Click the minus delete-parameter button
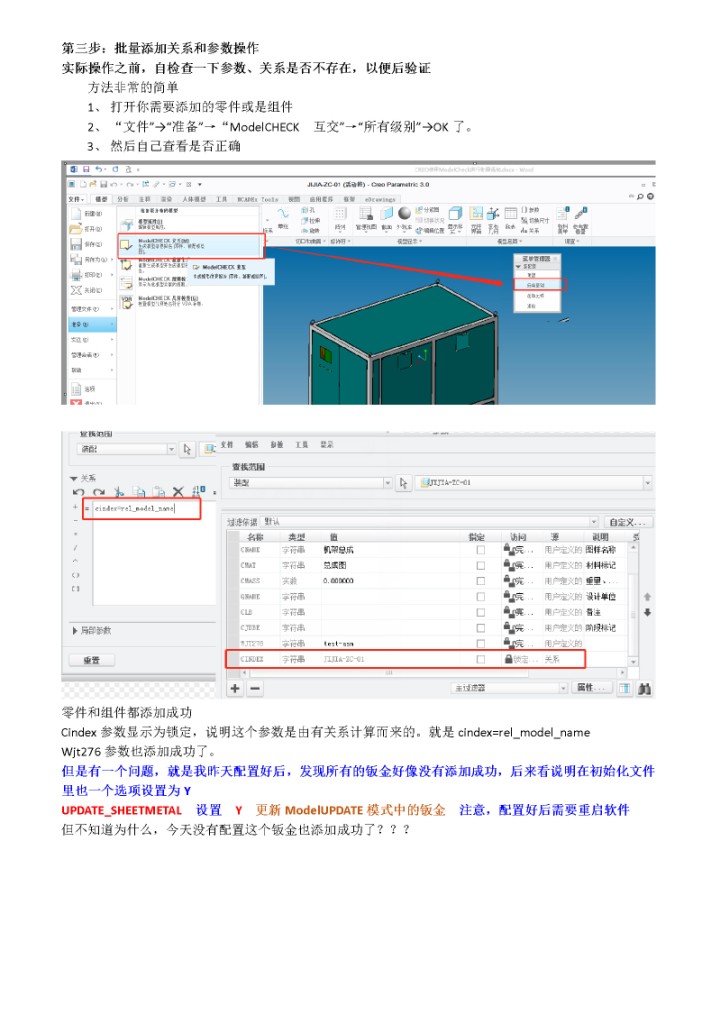 (x=255, y=688)
